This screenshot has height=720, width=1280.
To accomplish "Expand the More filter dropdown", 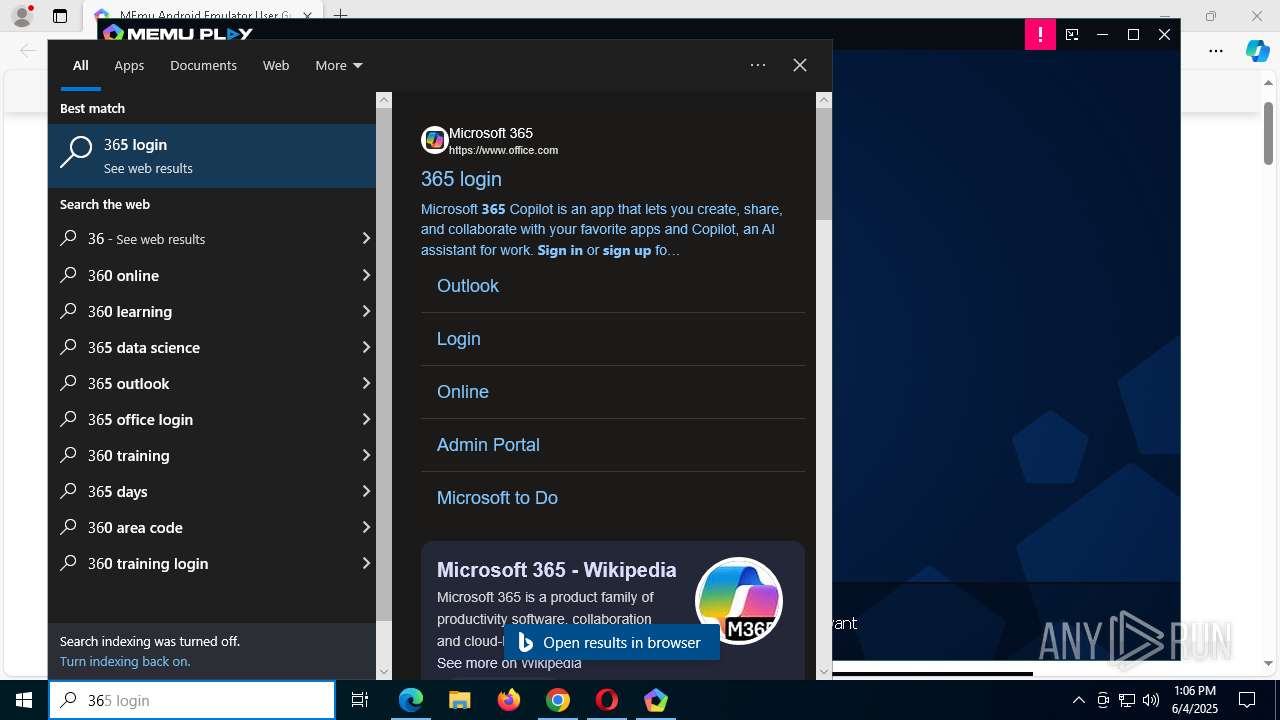I will [x=339, y=65].
